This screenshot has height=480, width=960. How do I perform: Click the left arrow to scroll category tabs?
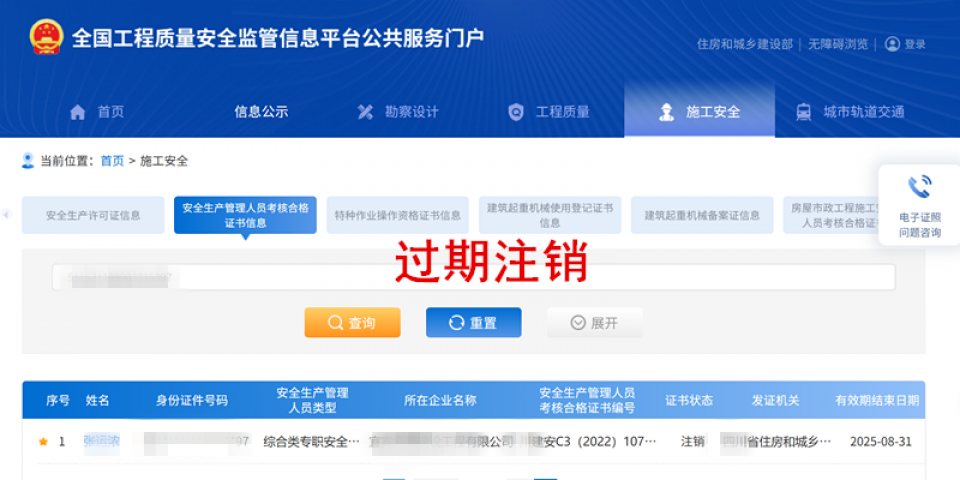point(6,215)
